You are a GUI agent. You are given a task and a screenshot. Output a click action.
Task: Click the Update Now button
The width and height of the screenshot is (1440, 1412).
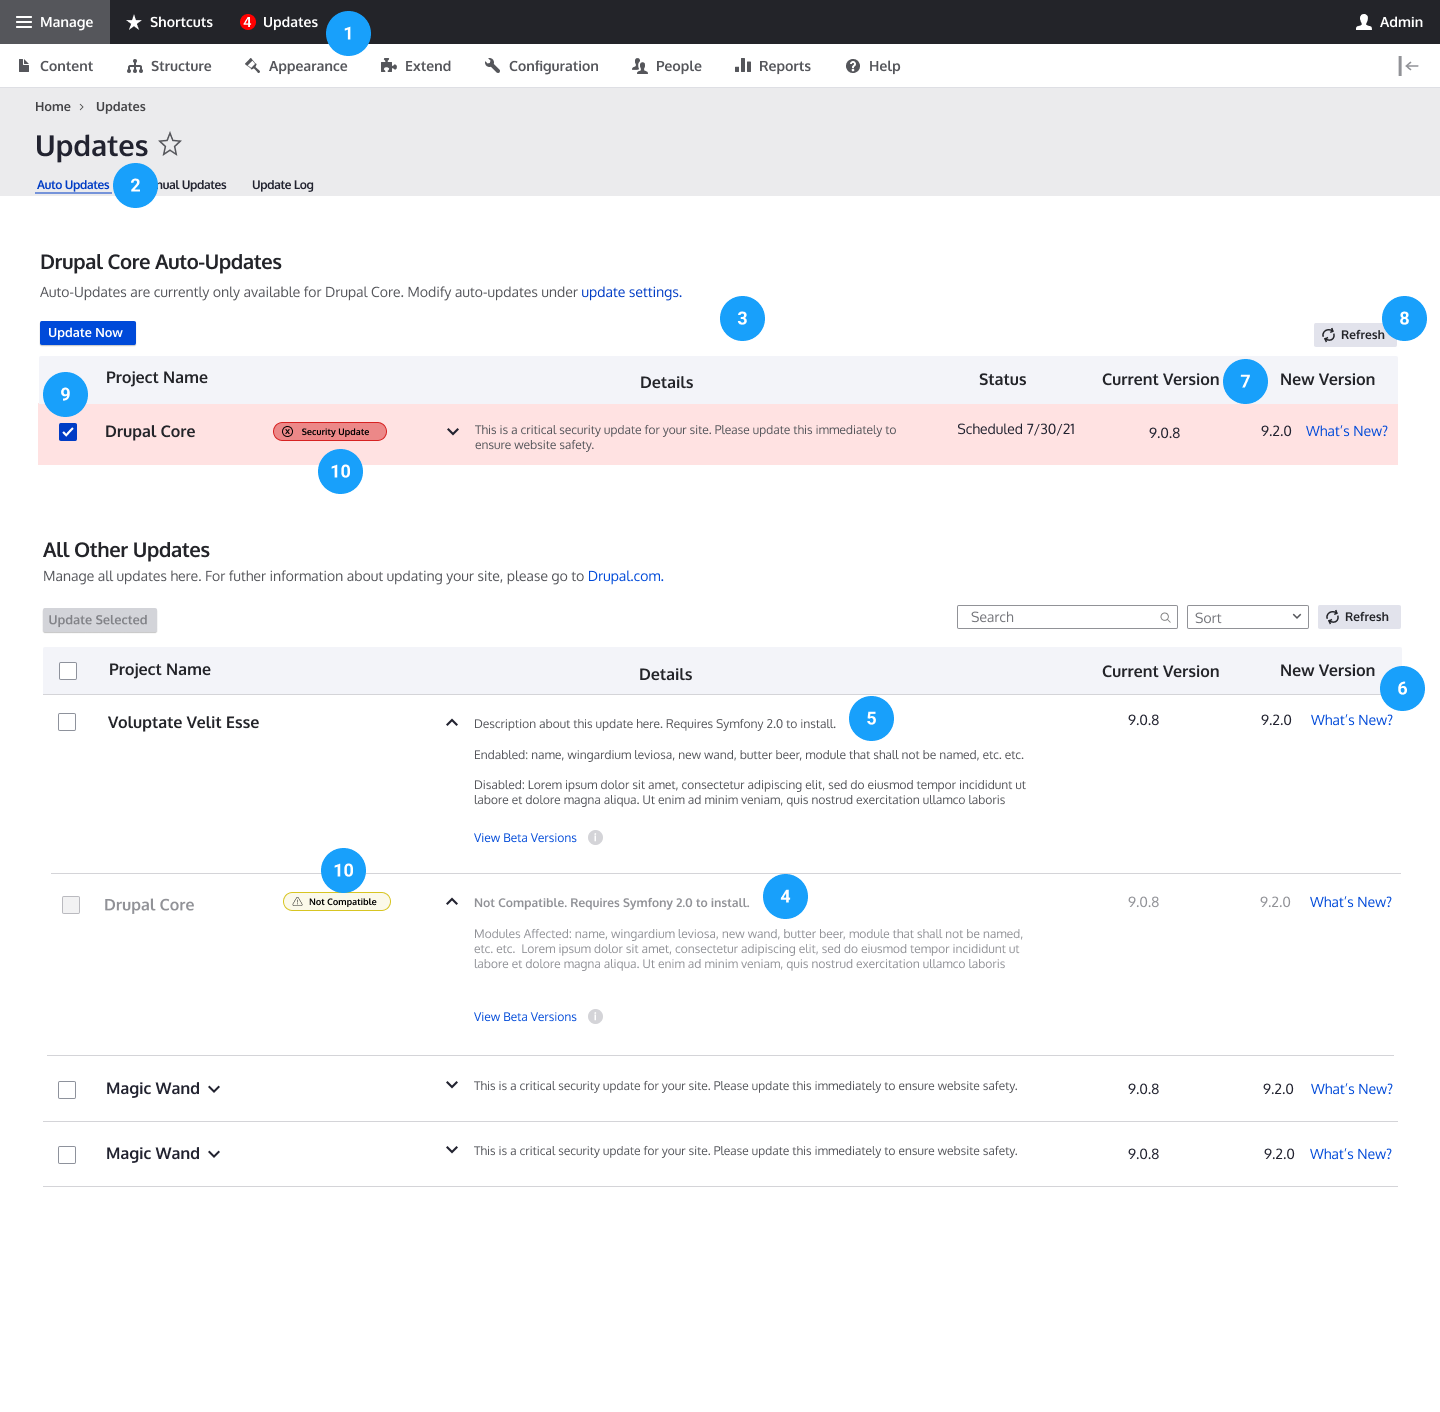point(88,333)
